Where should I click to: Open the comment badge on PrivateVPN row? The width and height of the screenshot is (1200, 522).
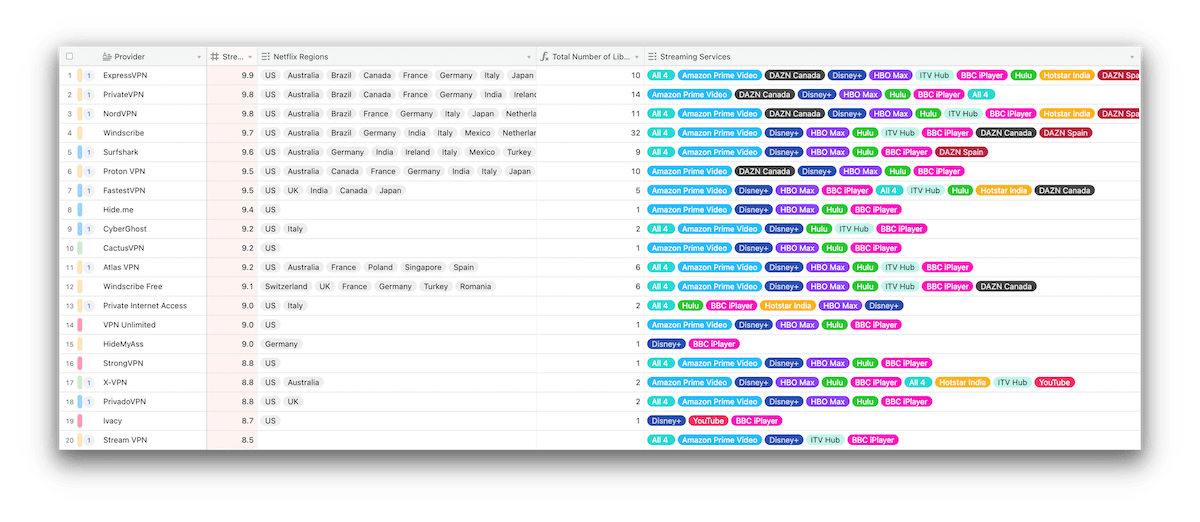tap(88, 95)
